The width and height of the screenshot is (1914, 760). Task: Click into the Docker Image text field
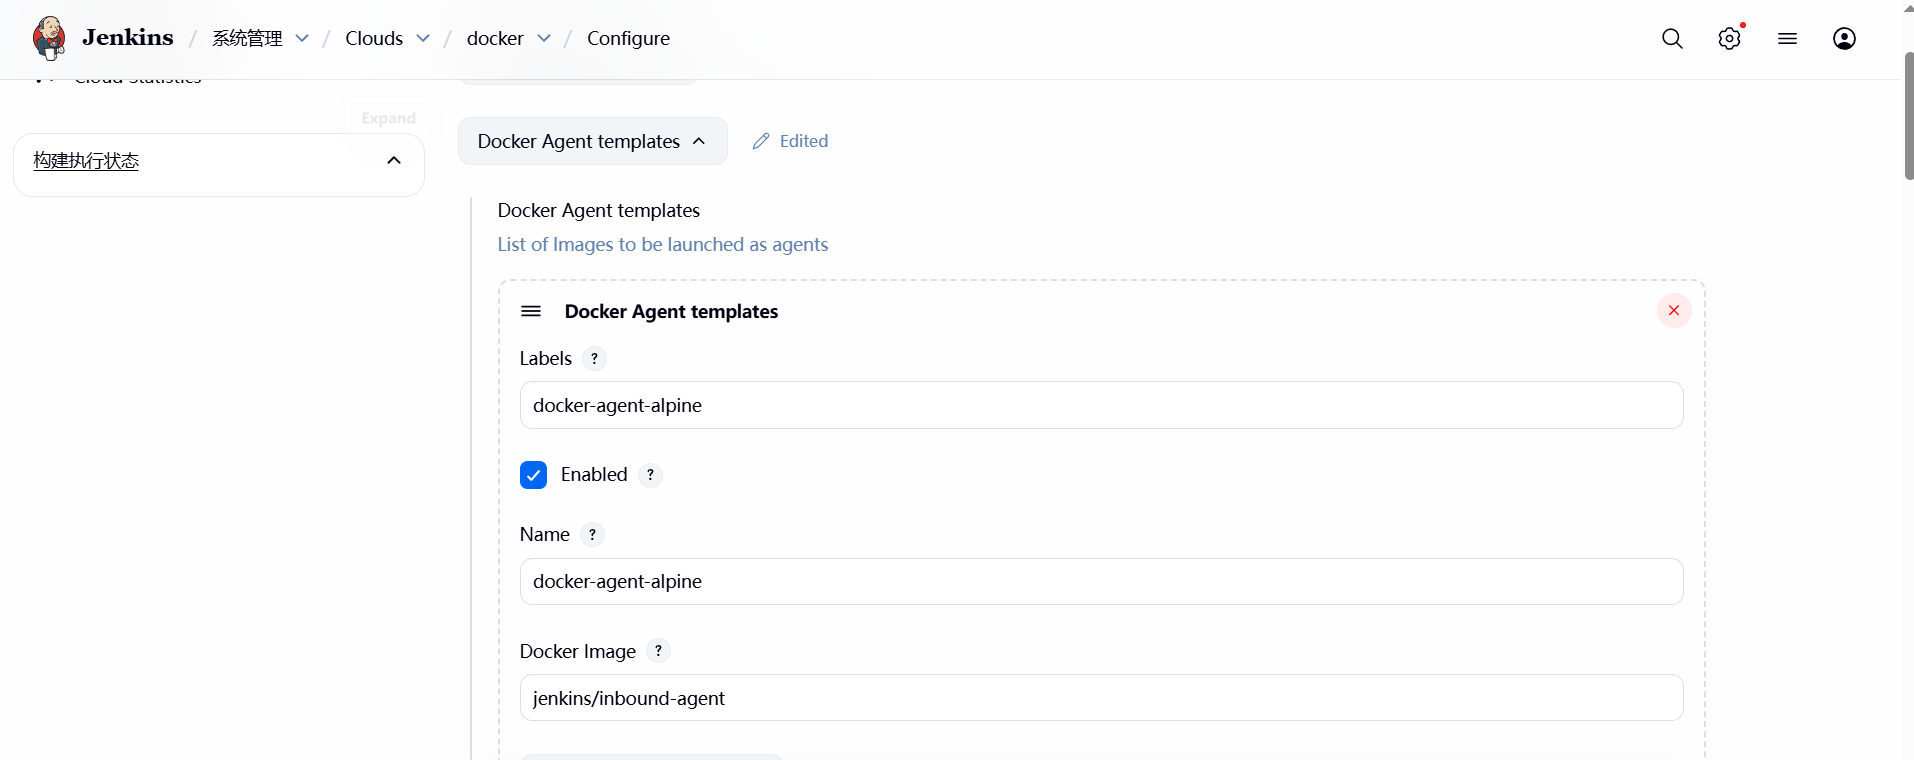coord(1100,698)
